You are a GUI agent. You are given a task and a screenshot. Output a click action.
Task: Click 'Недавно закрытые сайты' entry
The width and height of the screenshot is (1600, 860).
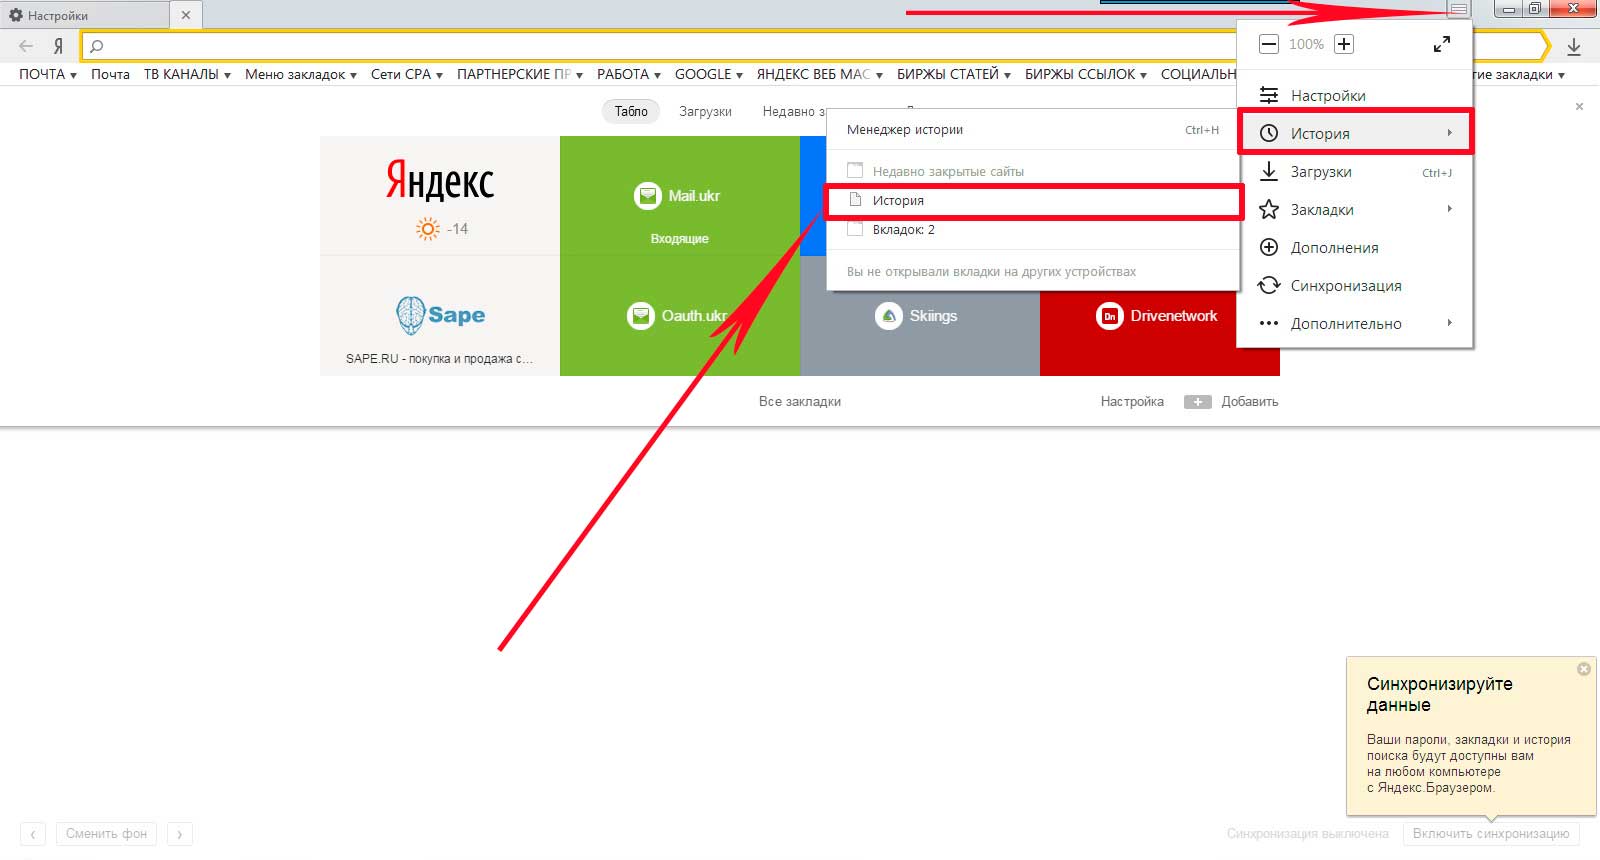tap(1033, 171)
